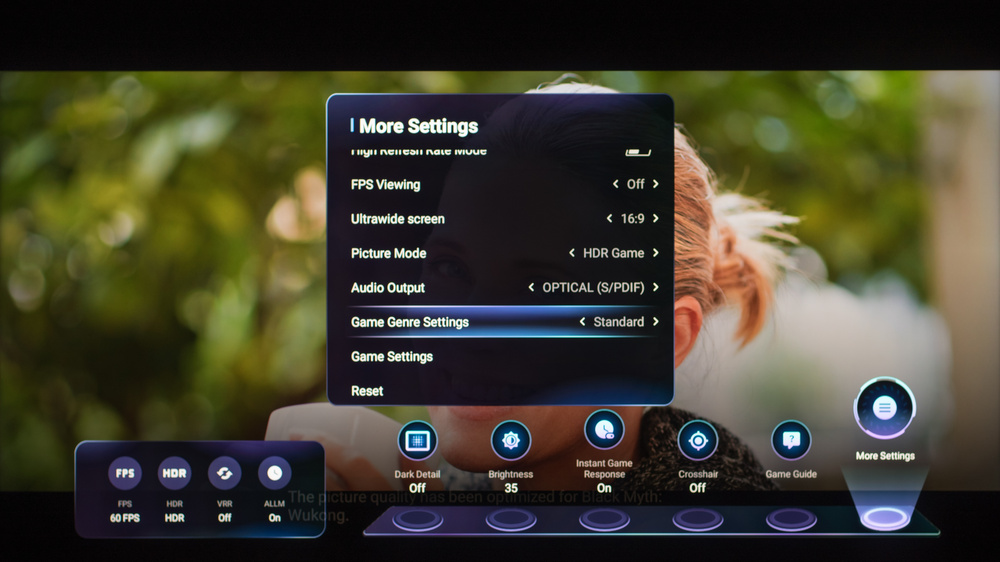Click the glowing pad under More Settings
1000x562 pixels.
(884, 519)
